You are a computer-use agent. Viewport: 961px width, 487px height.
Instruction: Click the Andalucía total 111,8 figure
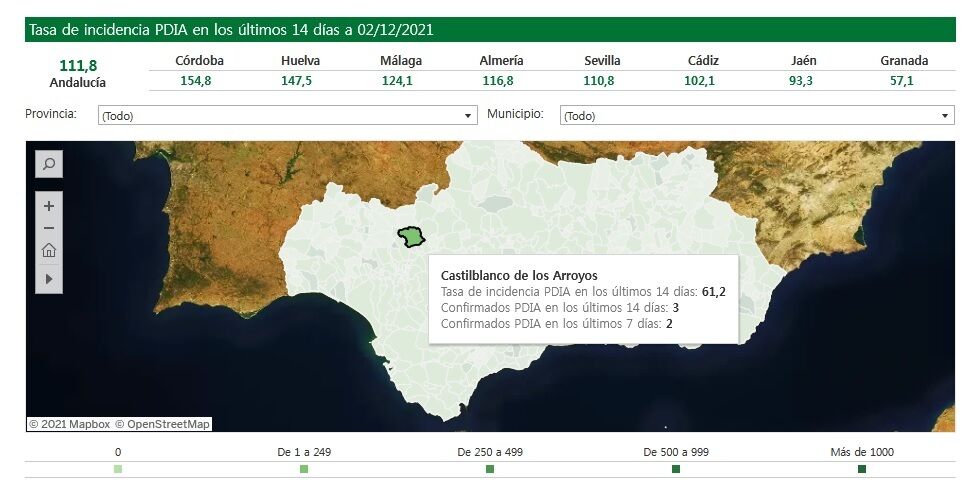click(78, 65)
